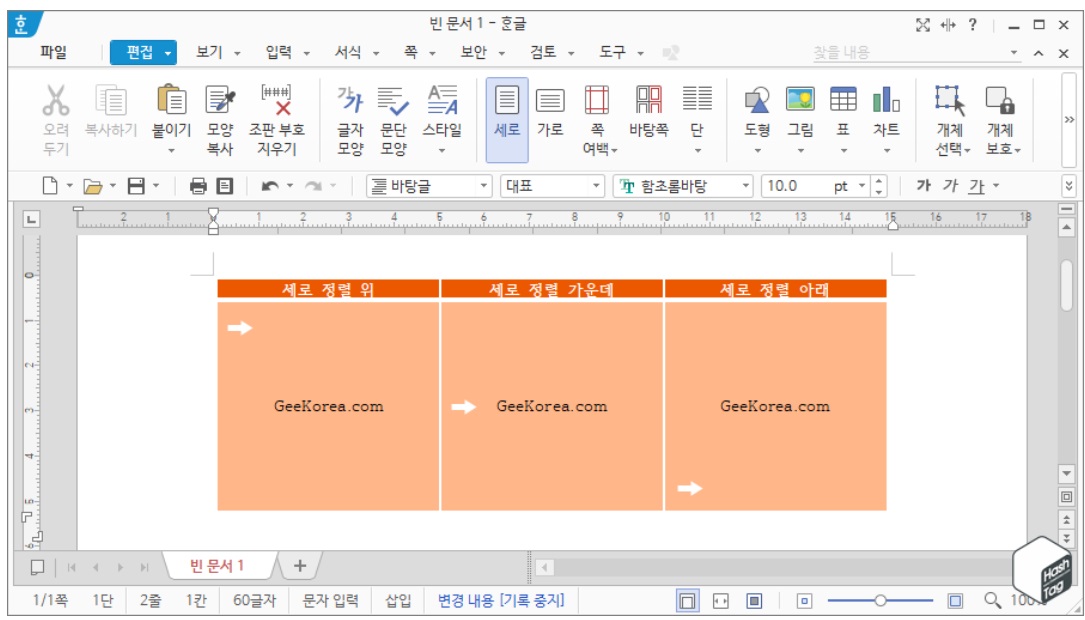This screenshot has width=1085, height=620.
Task: Click the Print icon
Action: [198, 185]
